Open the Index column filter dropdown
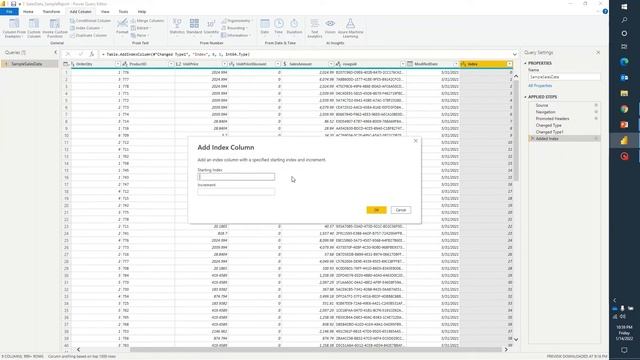 point(509,64)
